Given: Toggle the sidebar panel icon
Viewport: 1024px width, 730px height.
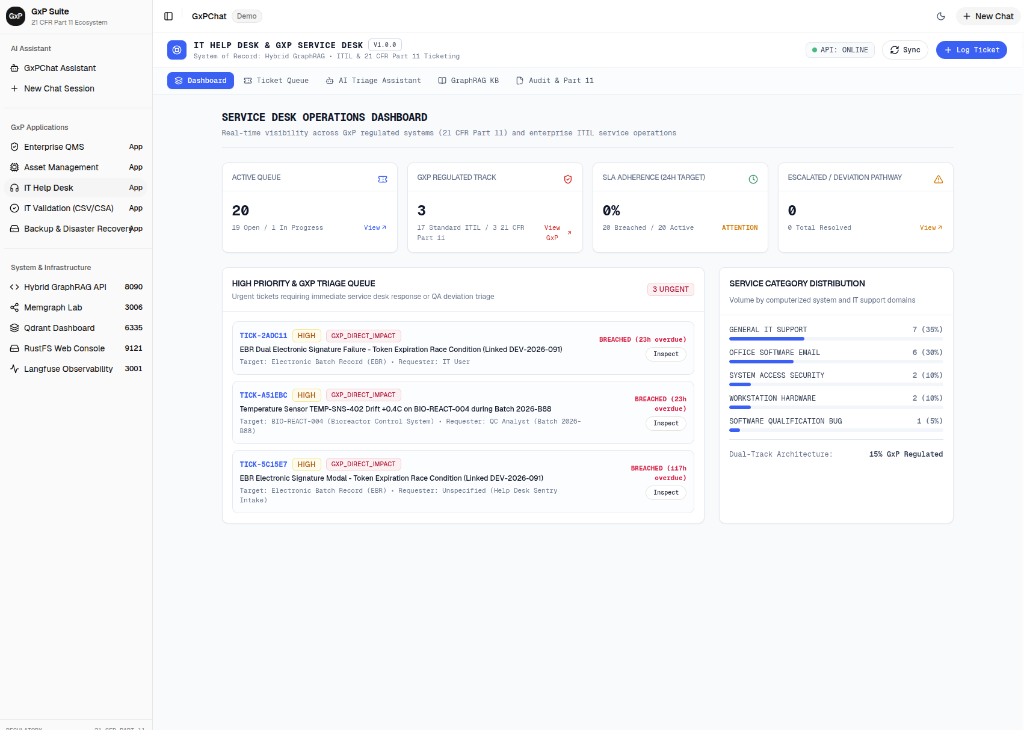Looking at the screenshot, I should [x=168, y=16].
